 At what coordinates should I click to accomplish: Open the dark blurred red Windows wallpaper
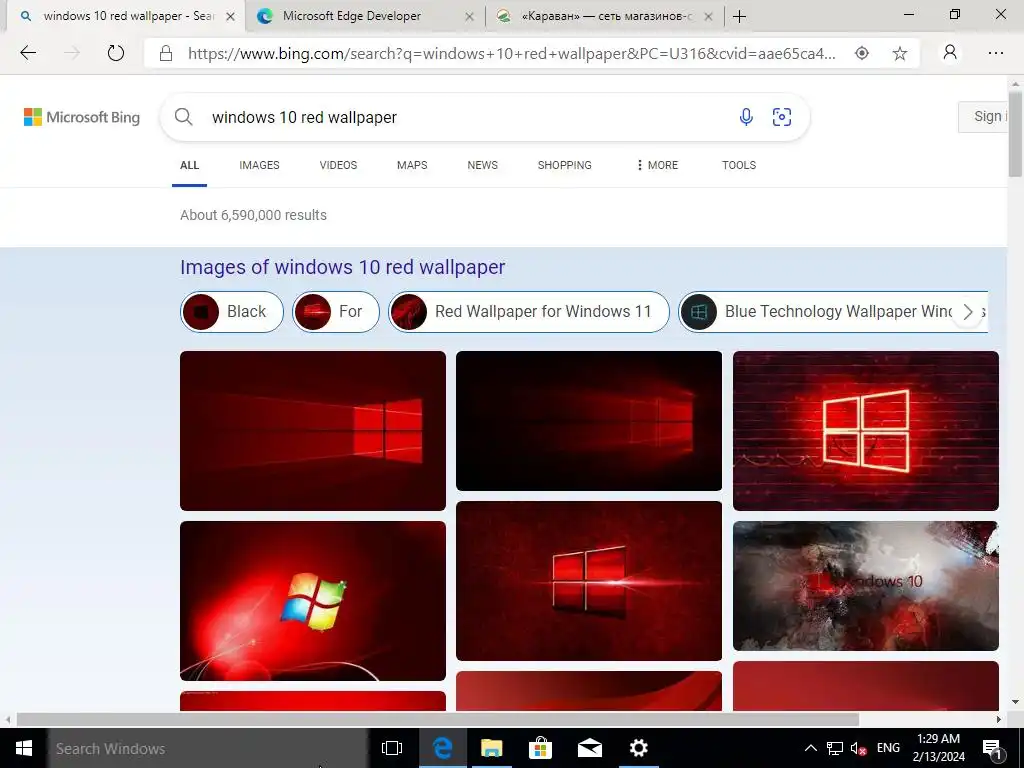coord(589,421)
